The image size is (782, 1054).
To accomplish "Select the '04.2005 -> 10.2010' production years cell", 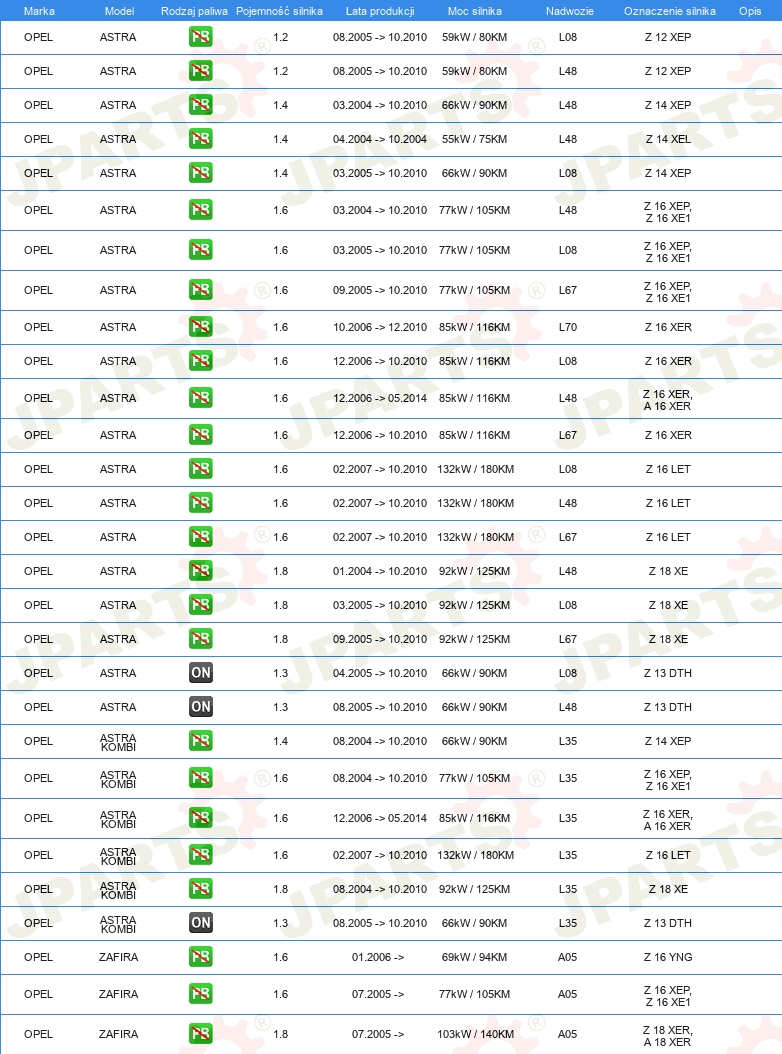I will [x=380, y=673].
